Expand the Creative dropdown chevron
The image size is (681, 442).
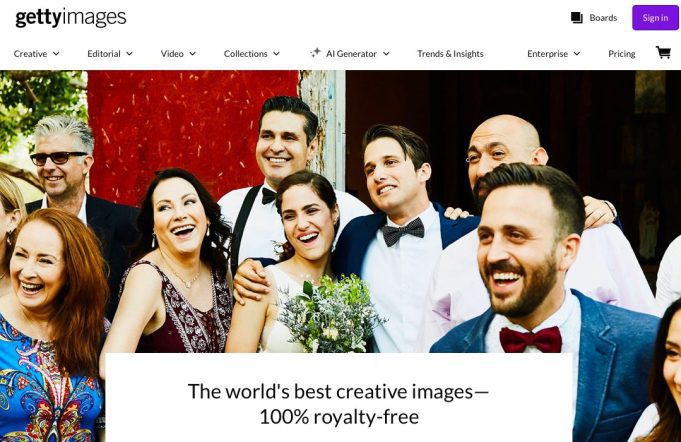[56, 54]
